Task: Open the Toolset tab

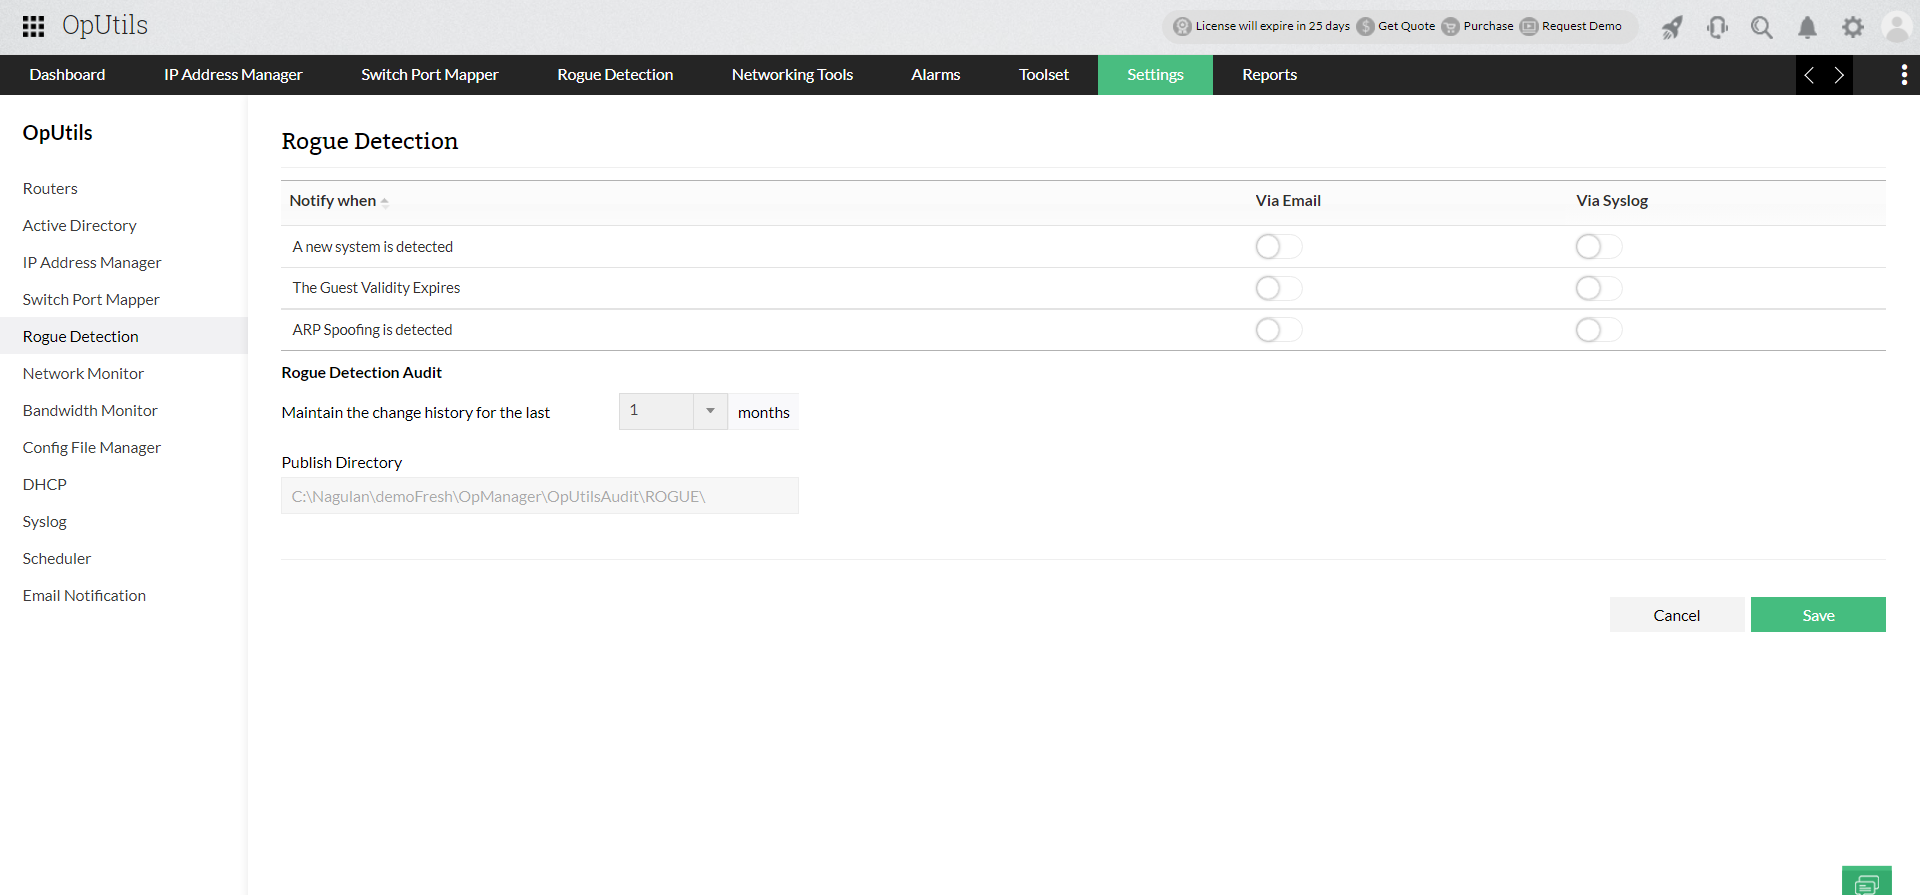Action: pyautogui.click(x=1044, y=75)
